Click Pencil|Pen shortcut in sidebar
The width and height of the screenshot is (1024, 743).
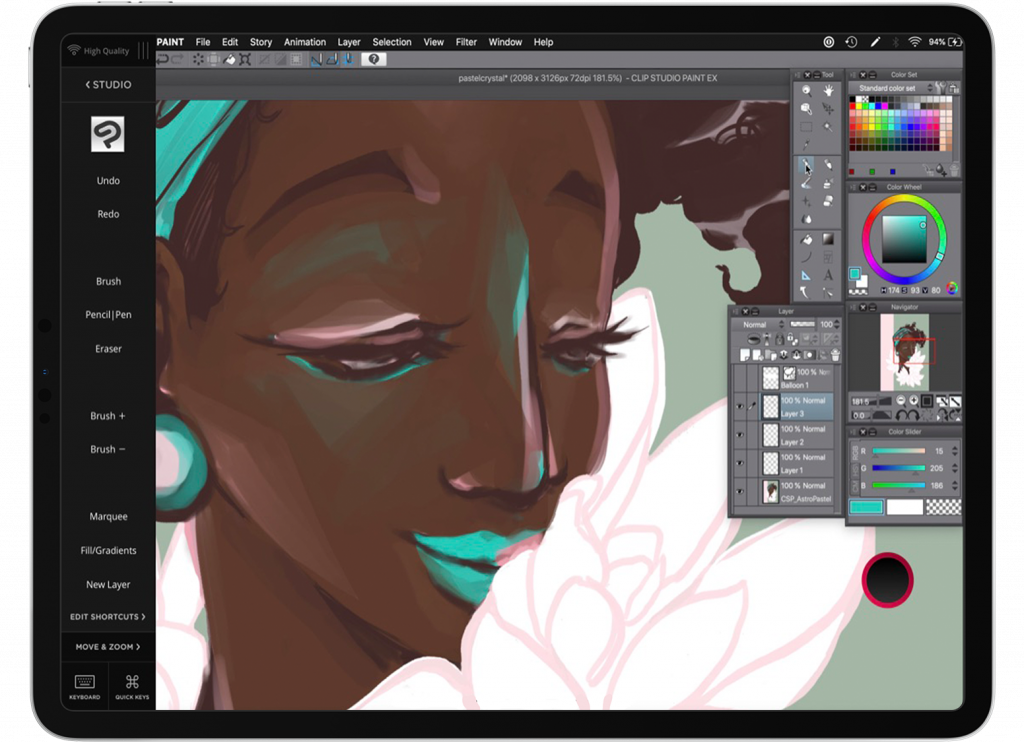(x=108, y=314)
